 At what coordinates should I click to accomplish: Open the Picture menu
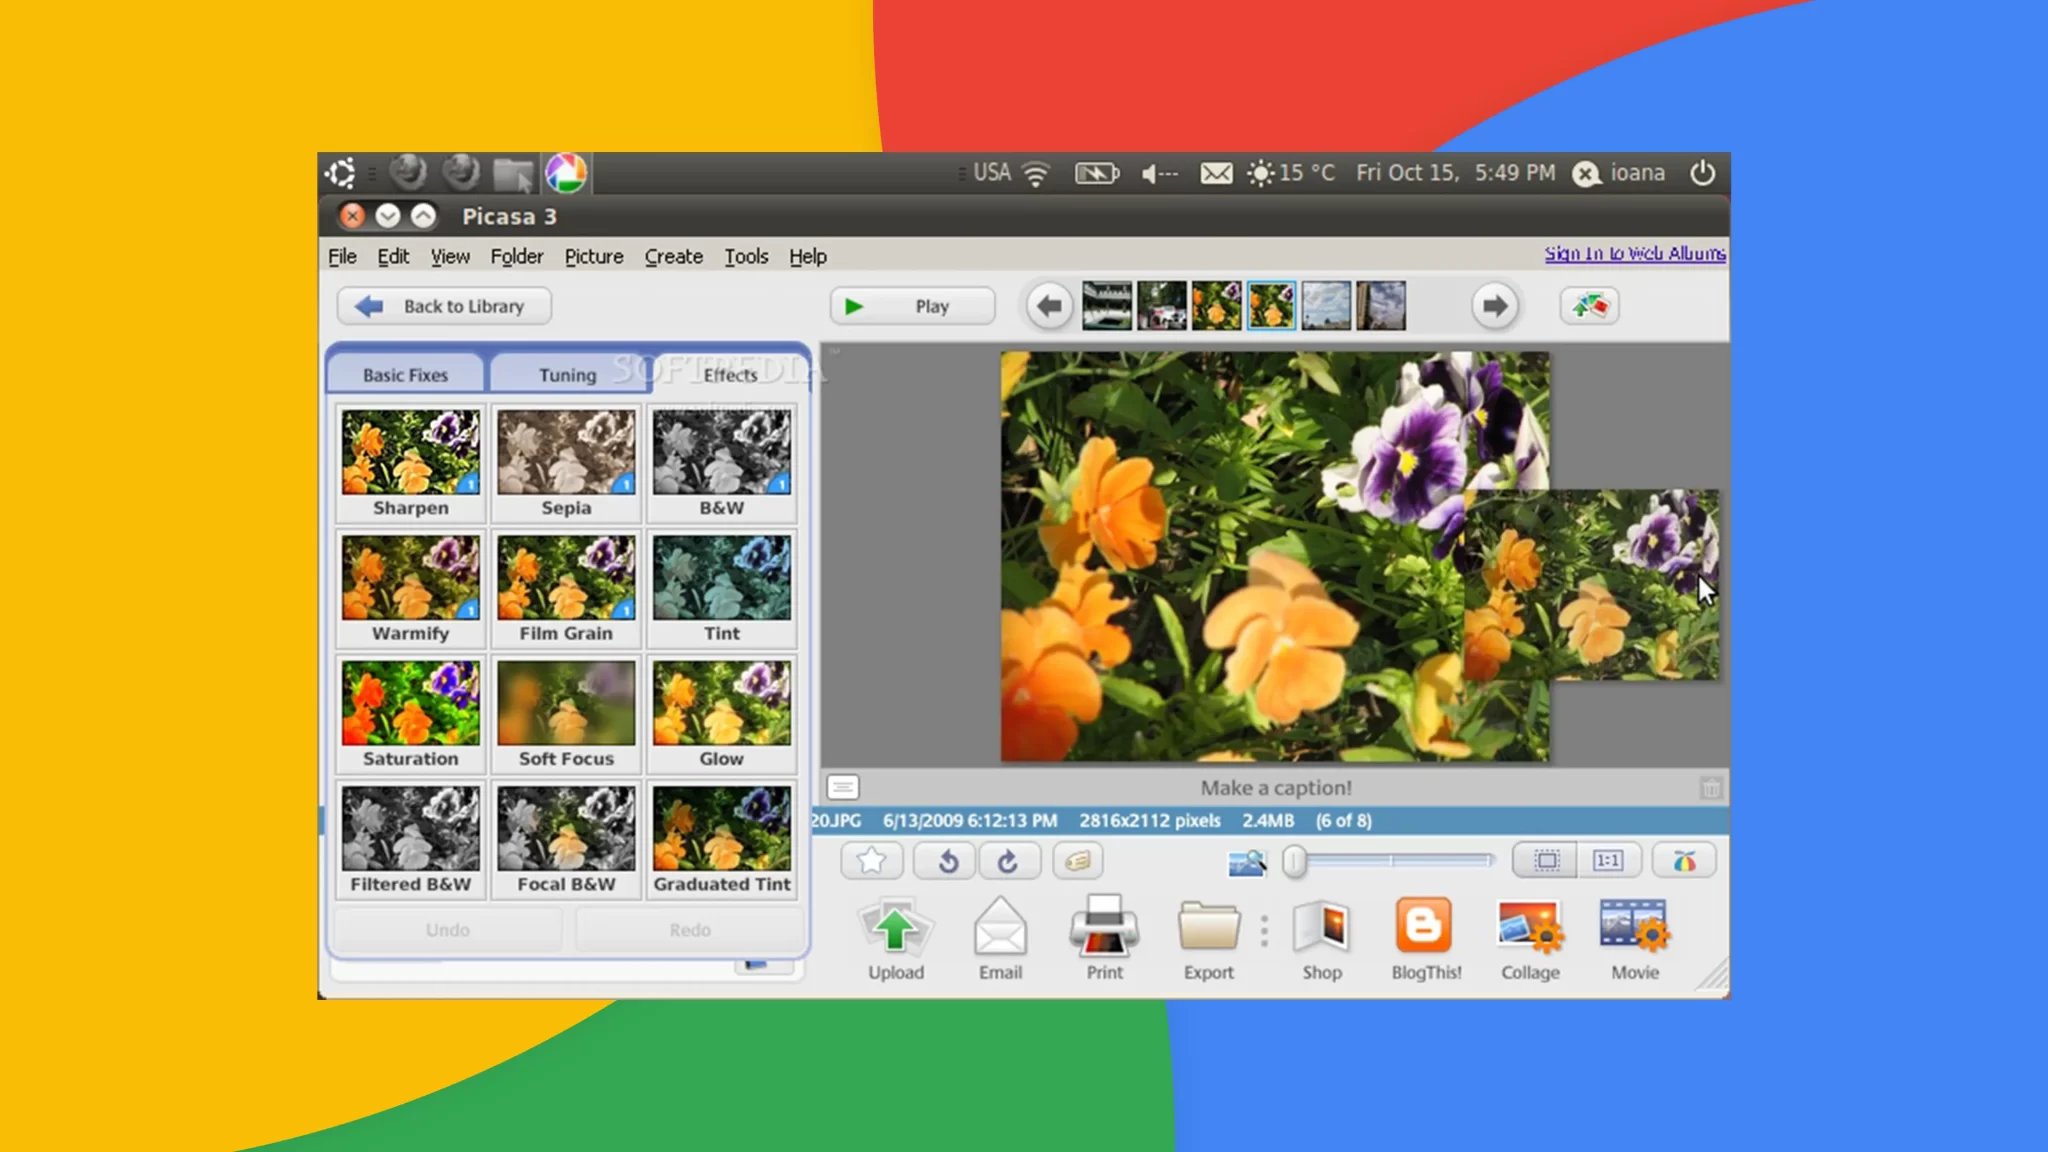(594, 256)
